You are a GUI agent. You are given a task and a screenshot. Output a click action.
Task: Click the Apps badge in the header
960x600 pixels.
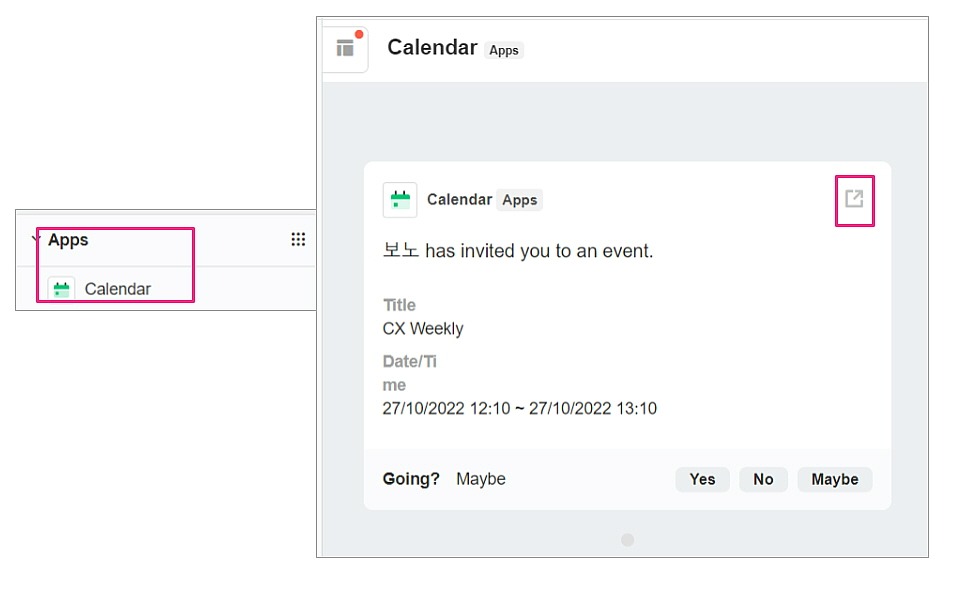503,50
